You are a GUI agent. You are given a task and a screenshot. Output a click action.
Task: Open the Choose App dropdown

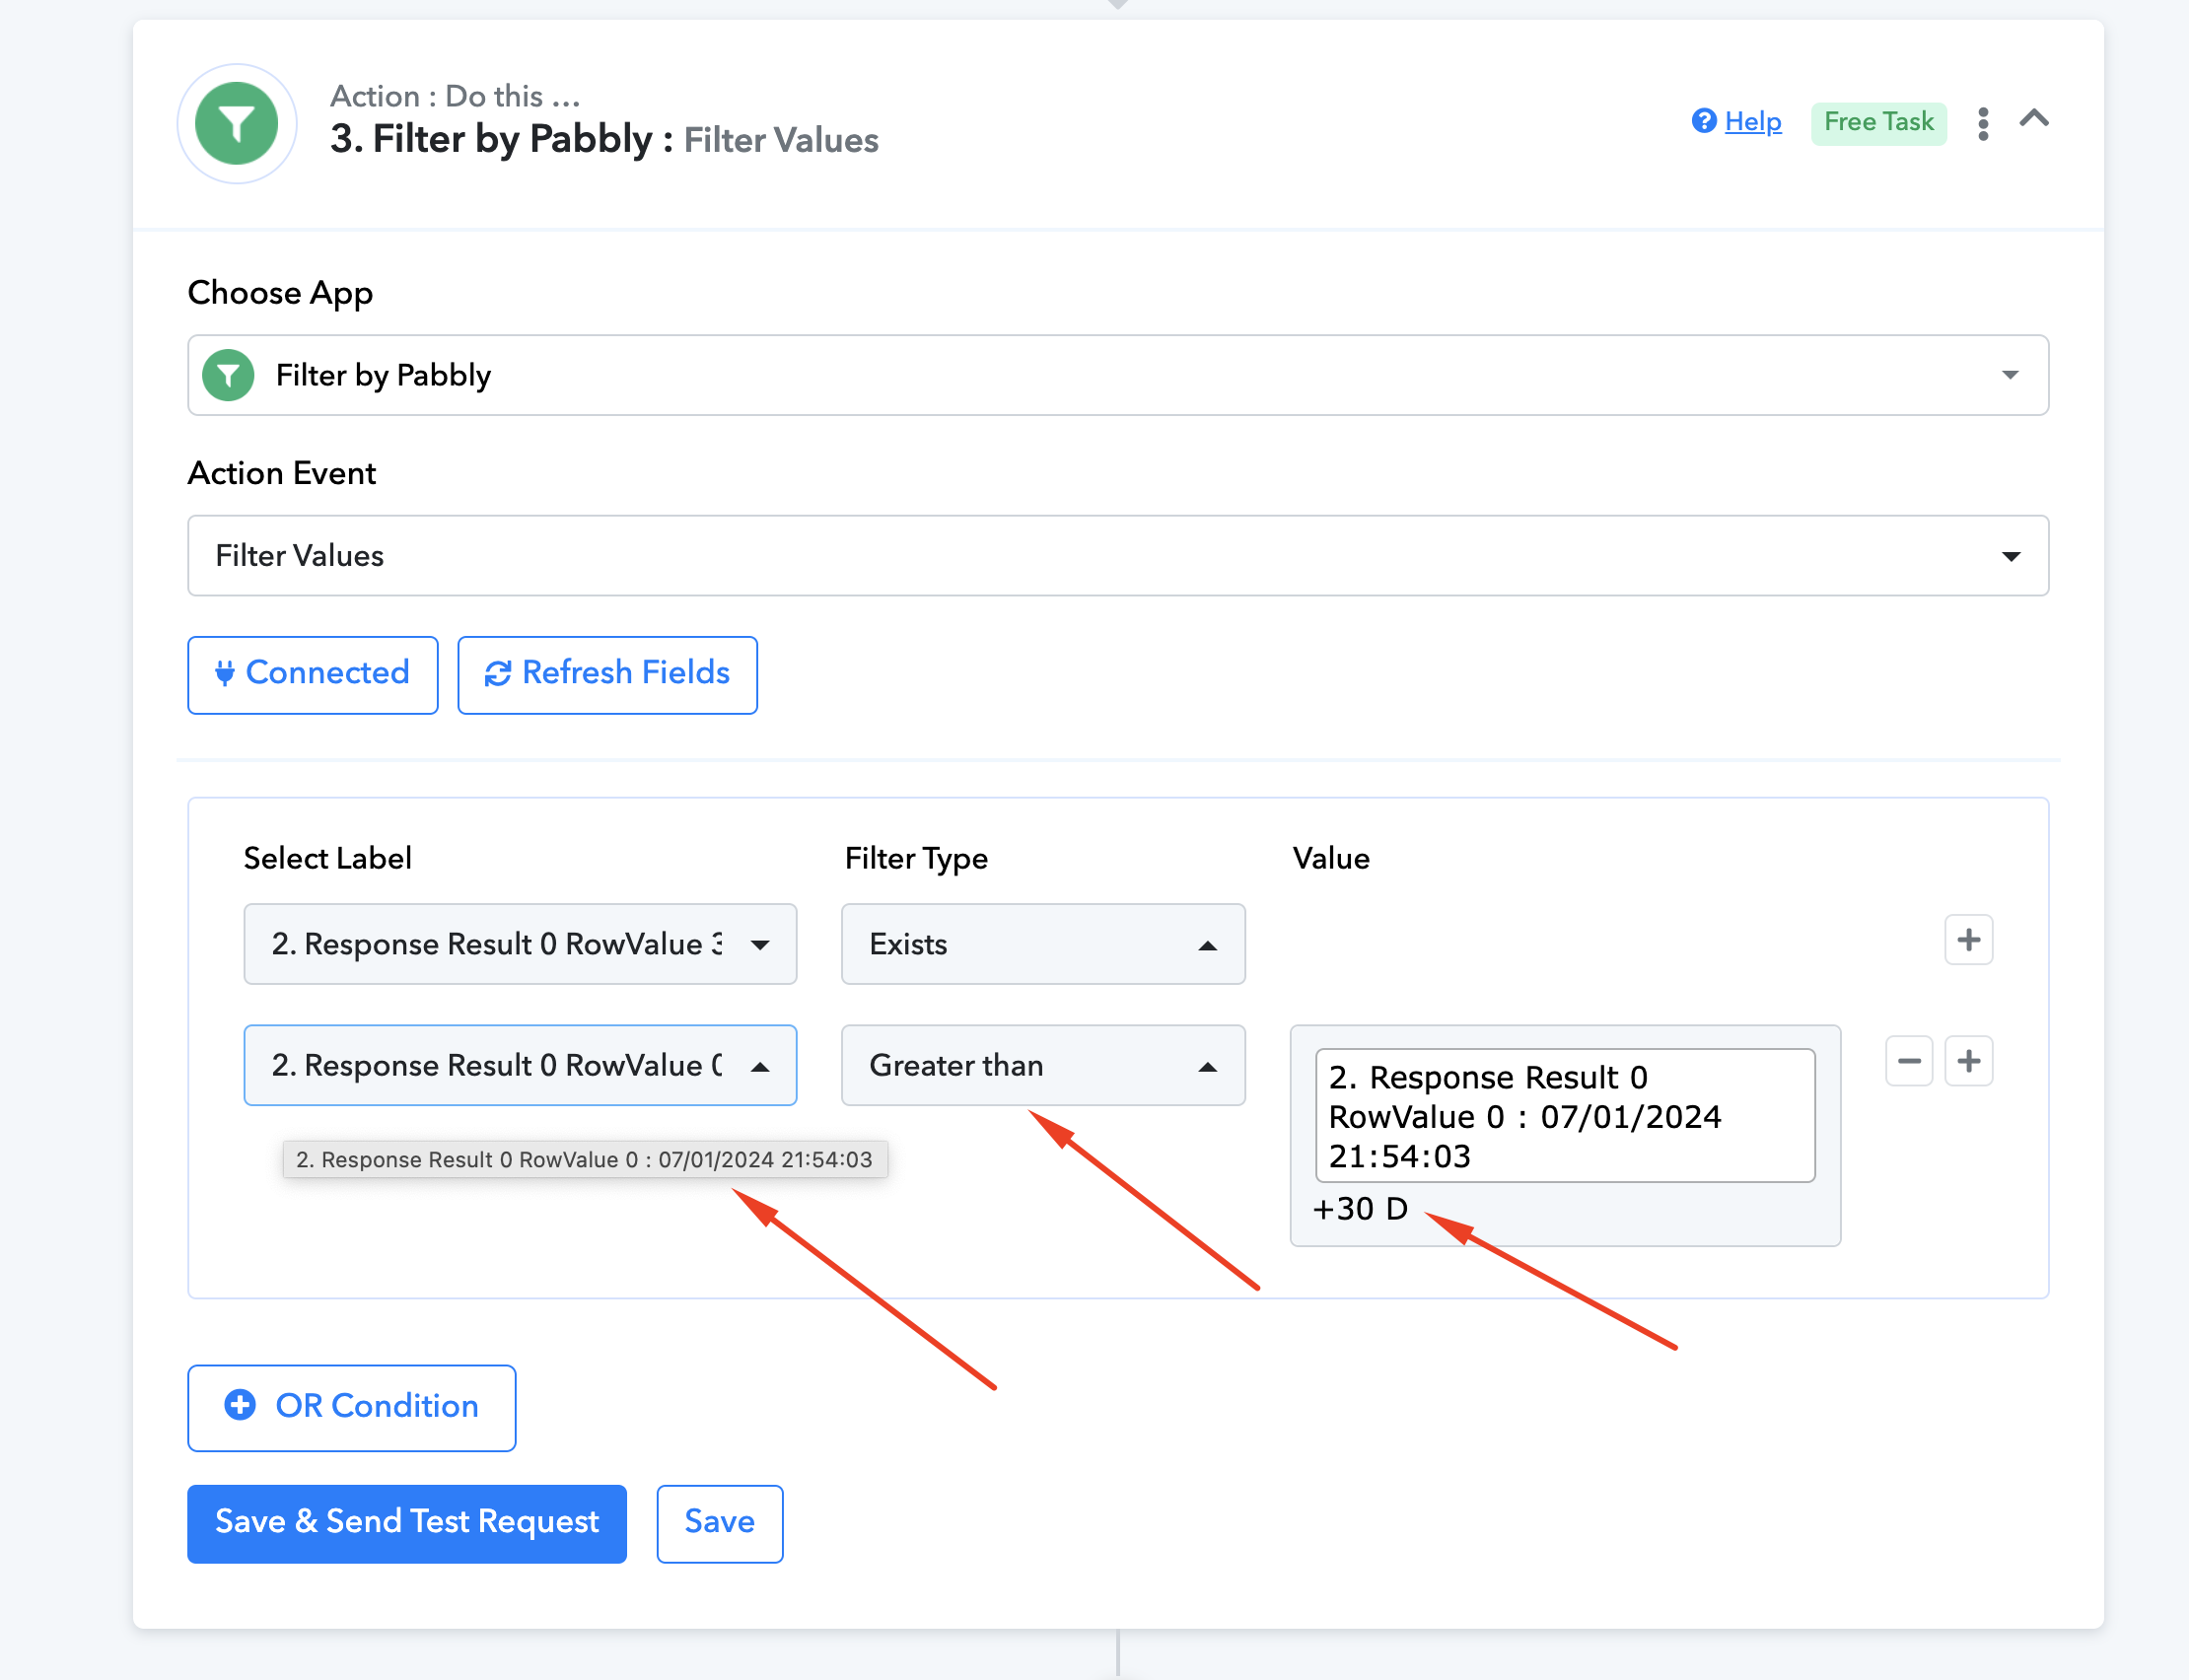(1118, 375)
